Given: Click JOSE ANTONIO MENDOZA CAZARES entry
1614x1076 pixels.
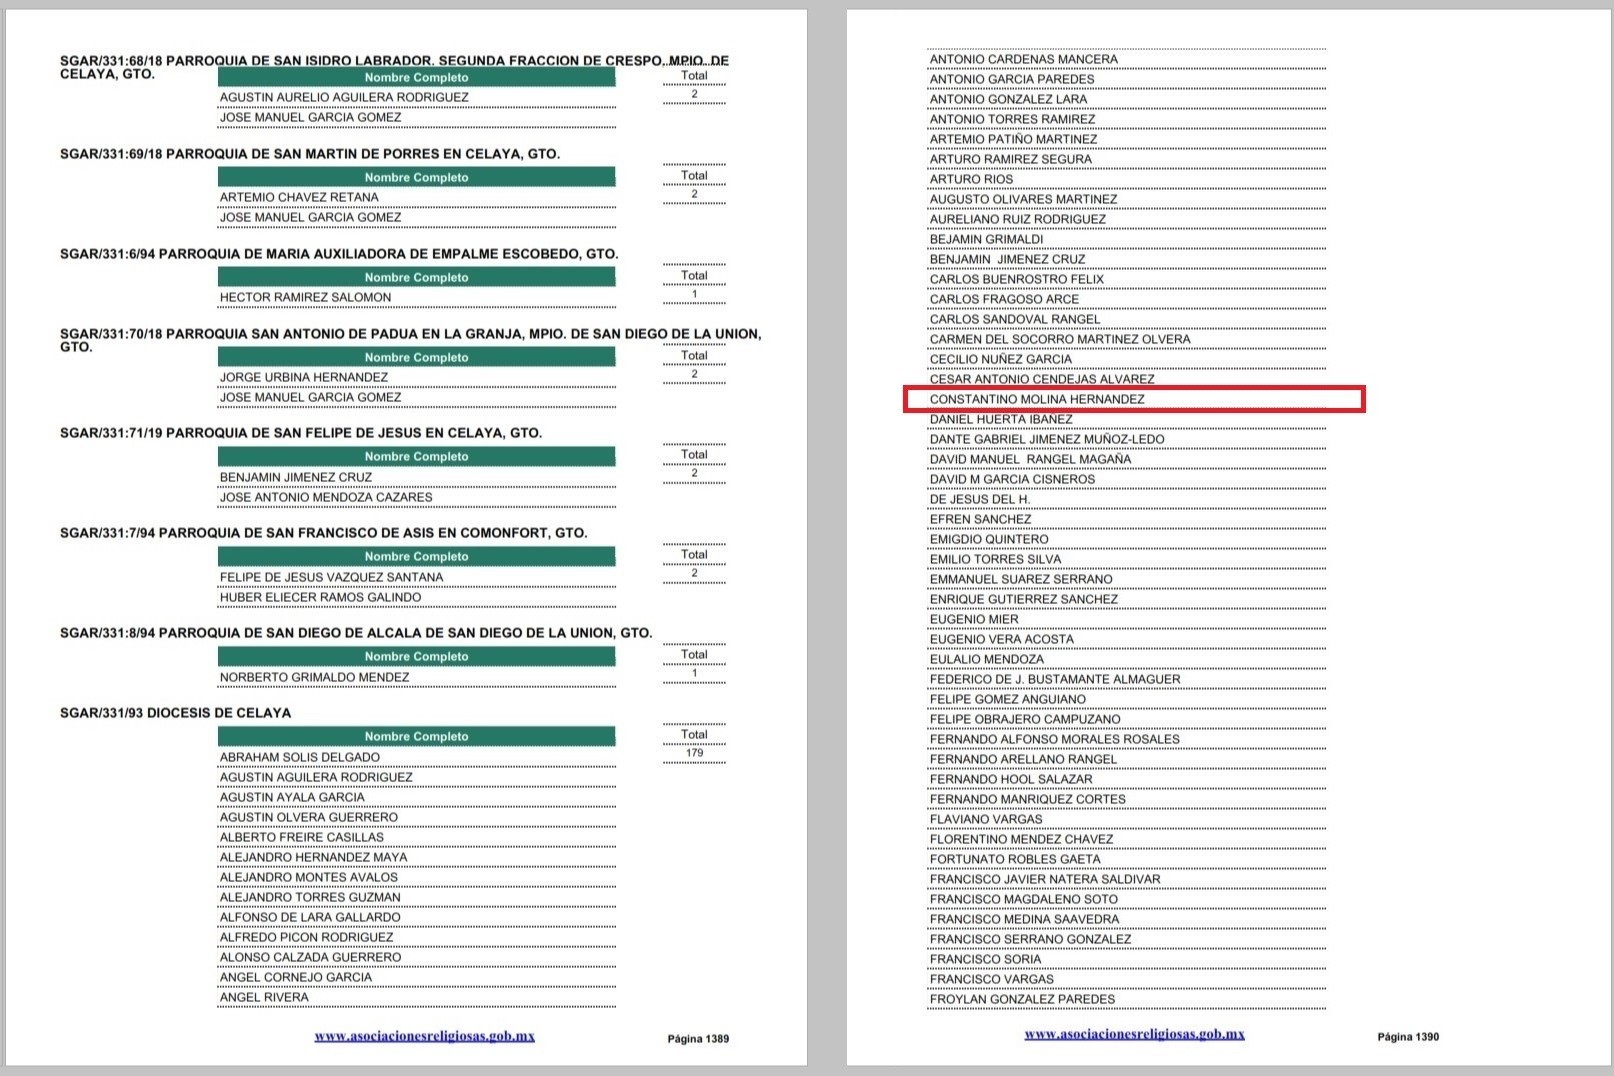Looking at the screenshot, I should 326,497.
